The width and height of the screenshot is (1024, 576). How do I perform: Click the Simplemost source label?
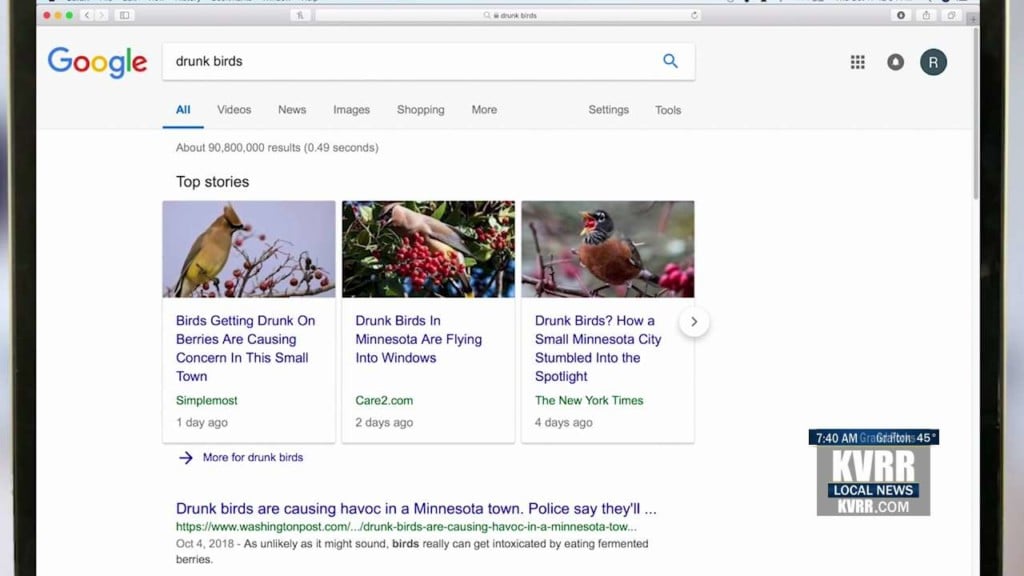pyautogui.click(x=206, y=400)
